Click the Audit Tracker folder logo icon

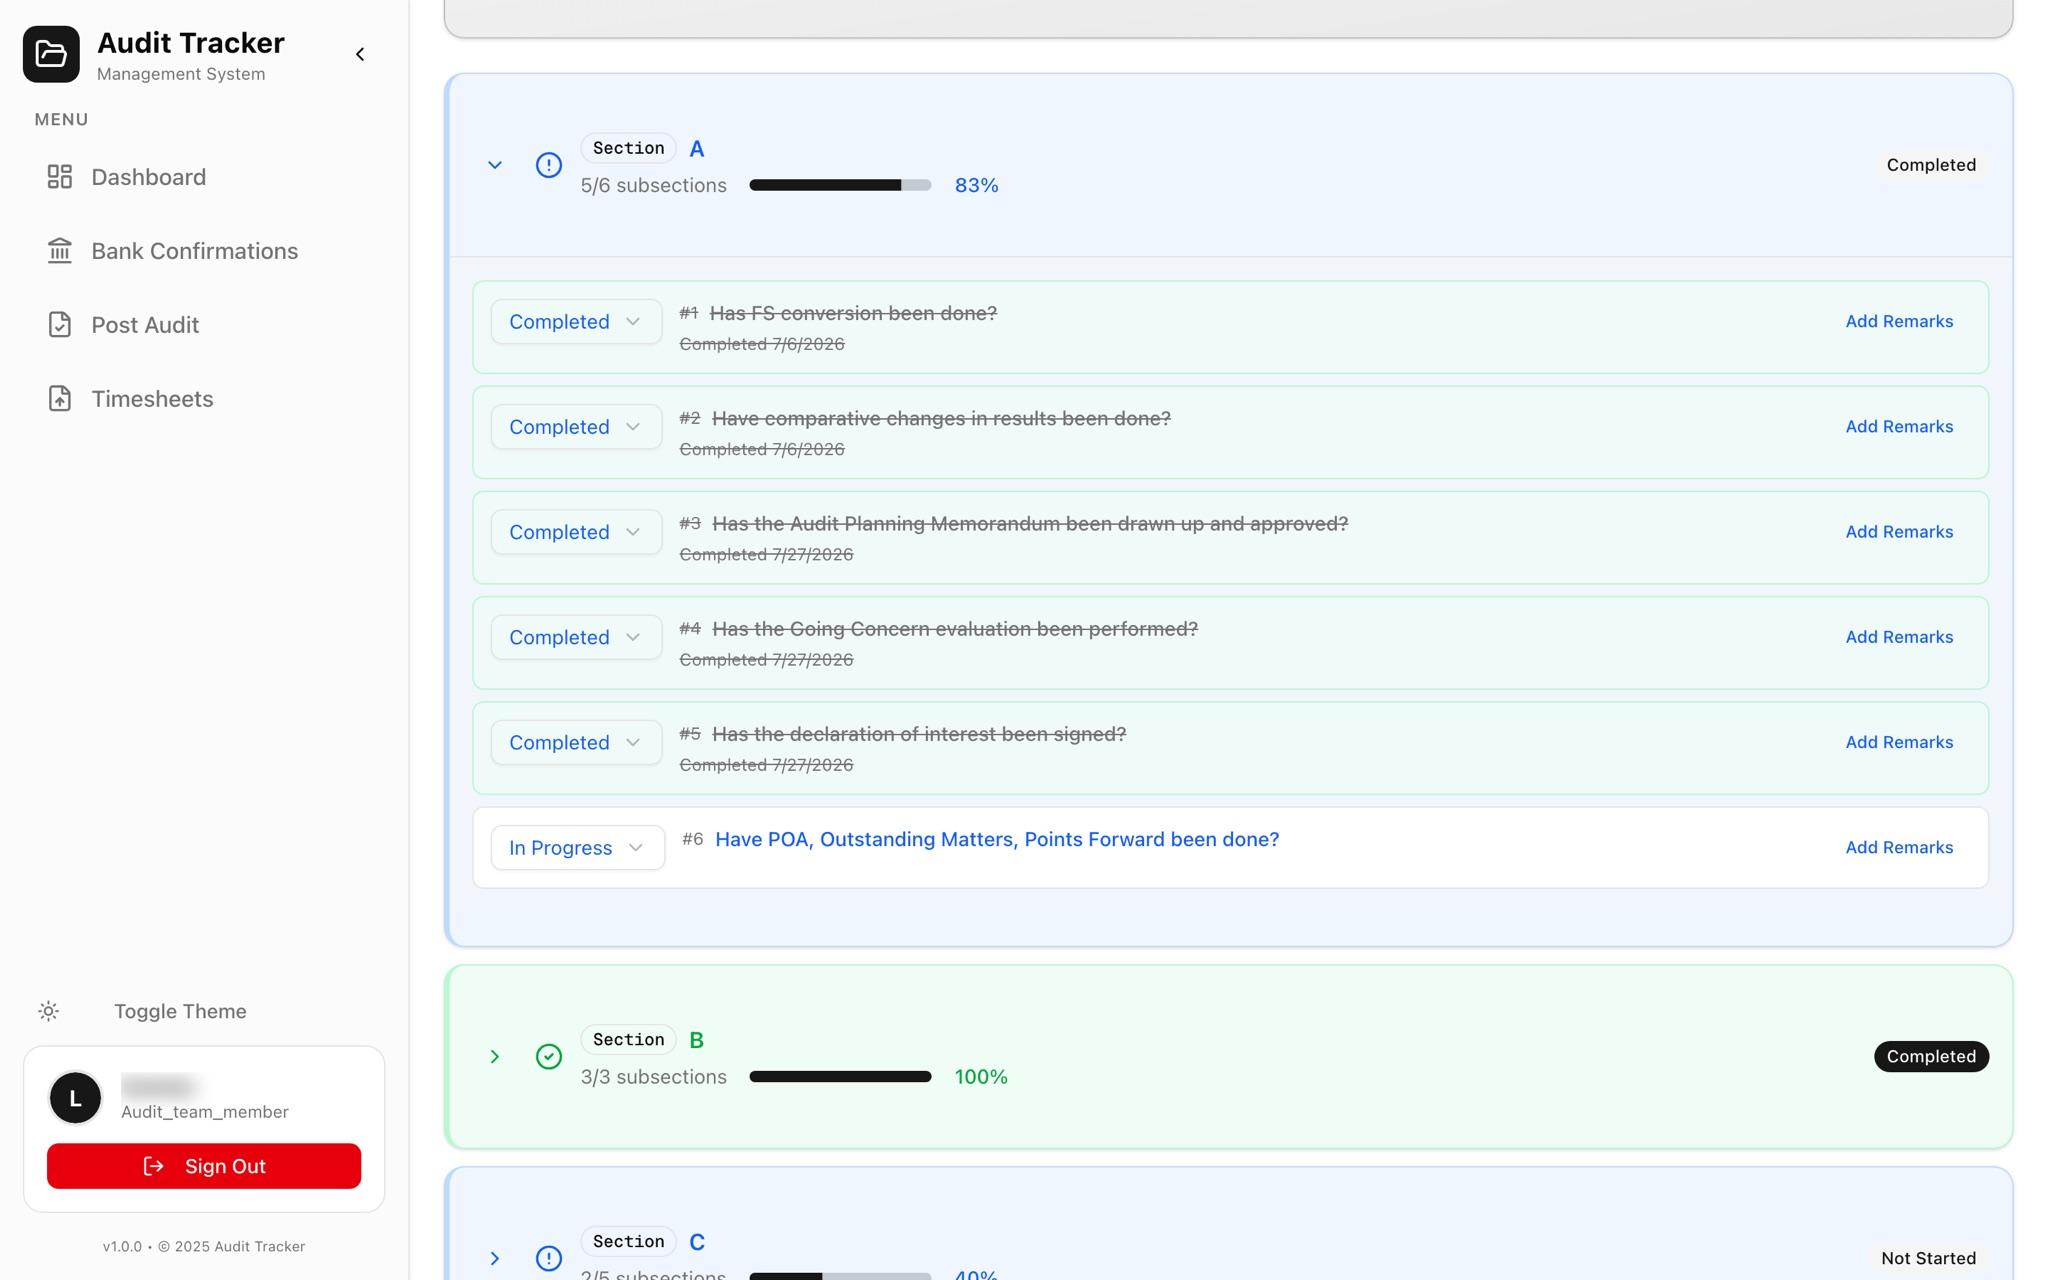(51, 54)
